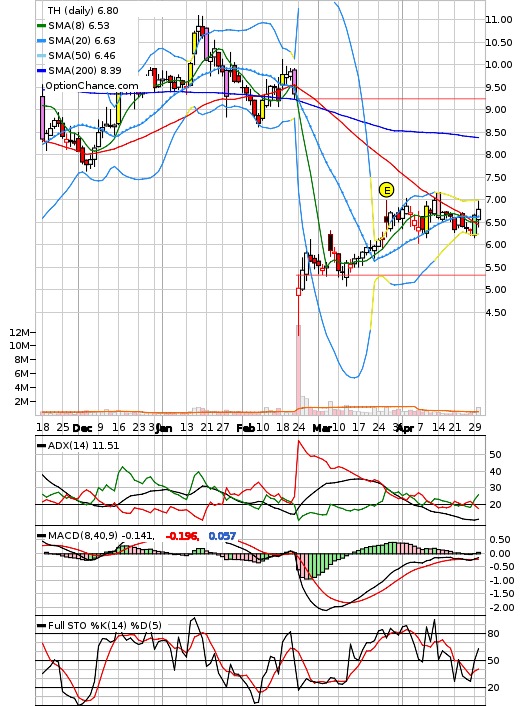526x706 pixels.
Task: Click the tall pink volume spike bar
Action: [x=298, y=369]
